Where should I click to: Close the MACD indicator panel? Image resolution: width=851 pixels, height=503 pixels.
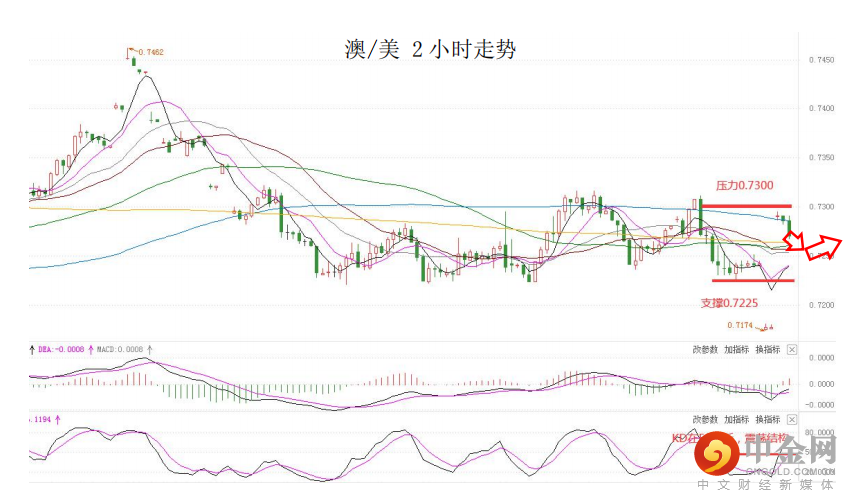[x=792, y=350]
